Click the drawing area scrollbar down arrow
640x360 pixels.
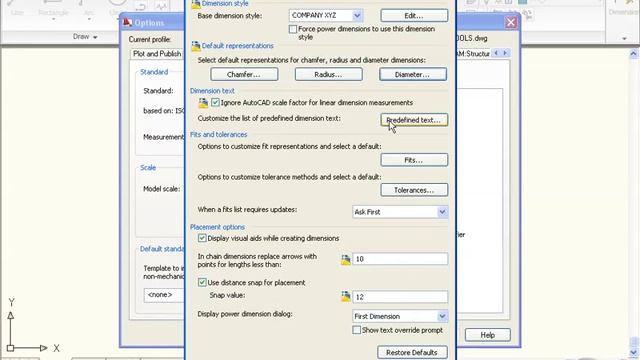click(633, 353)
